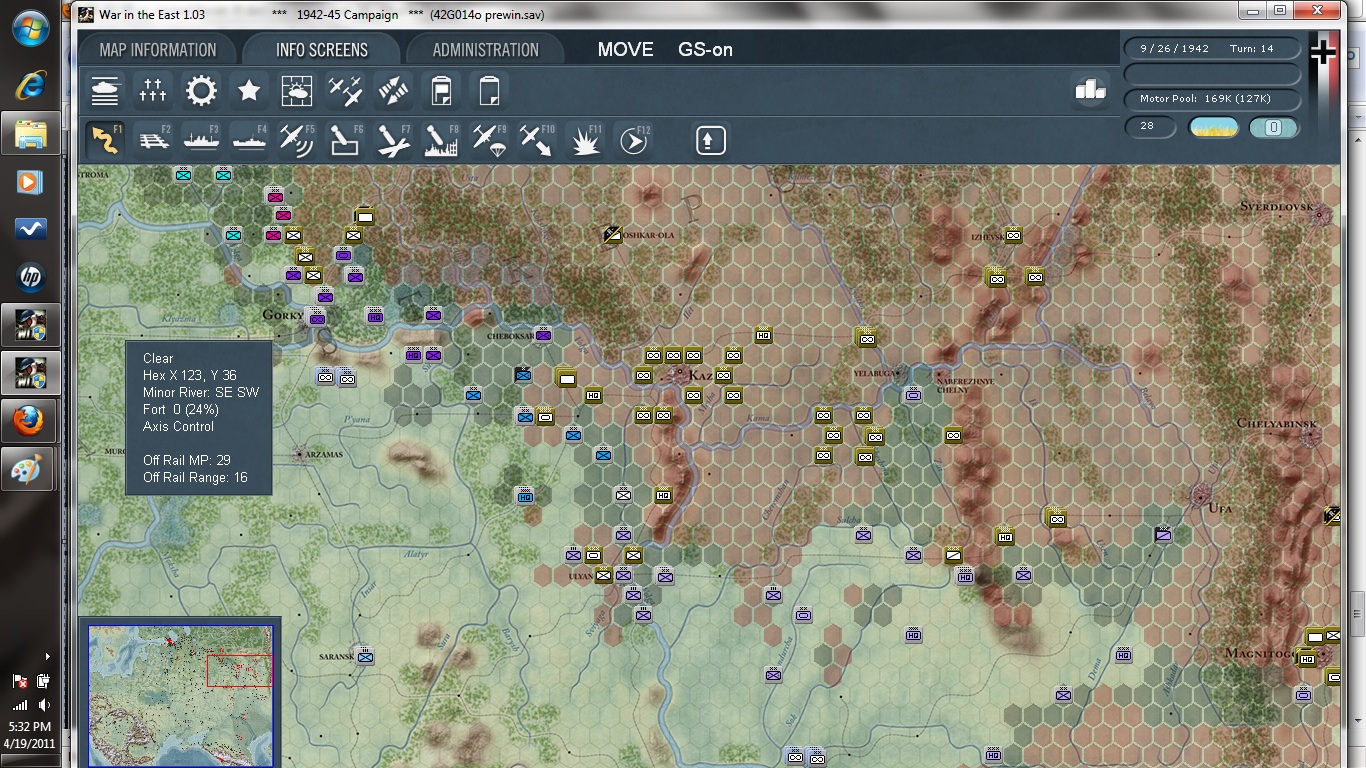Select F10 air transfer mode

537,140
